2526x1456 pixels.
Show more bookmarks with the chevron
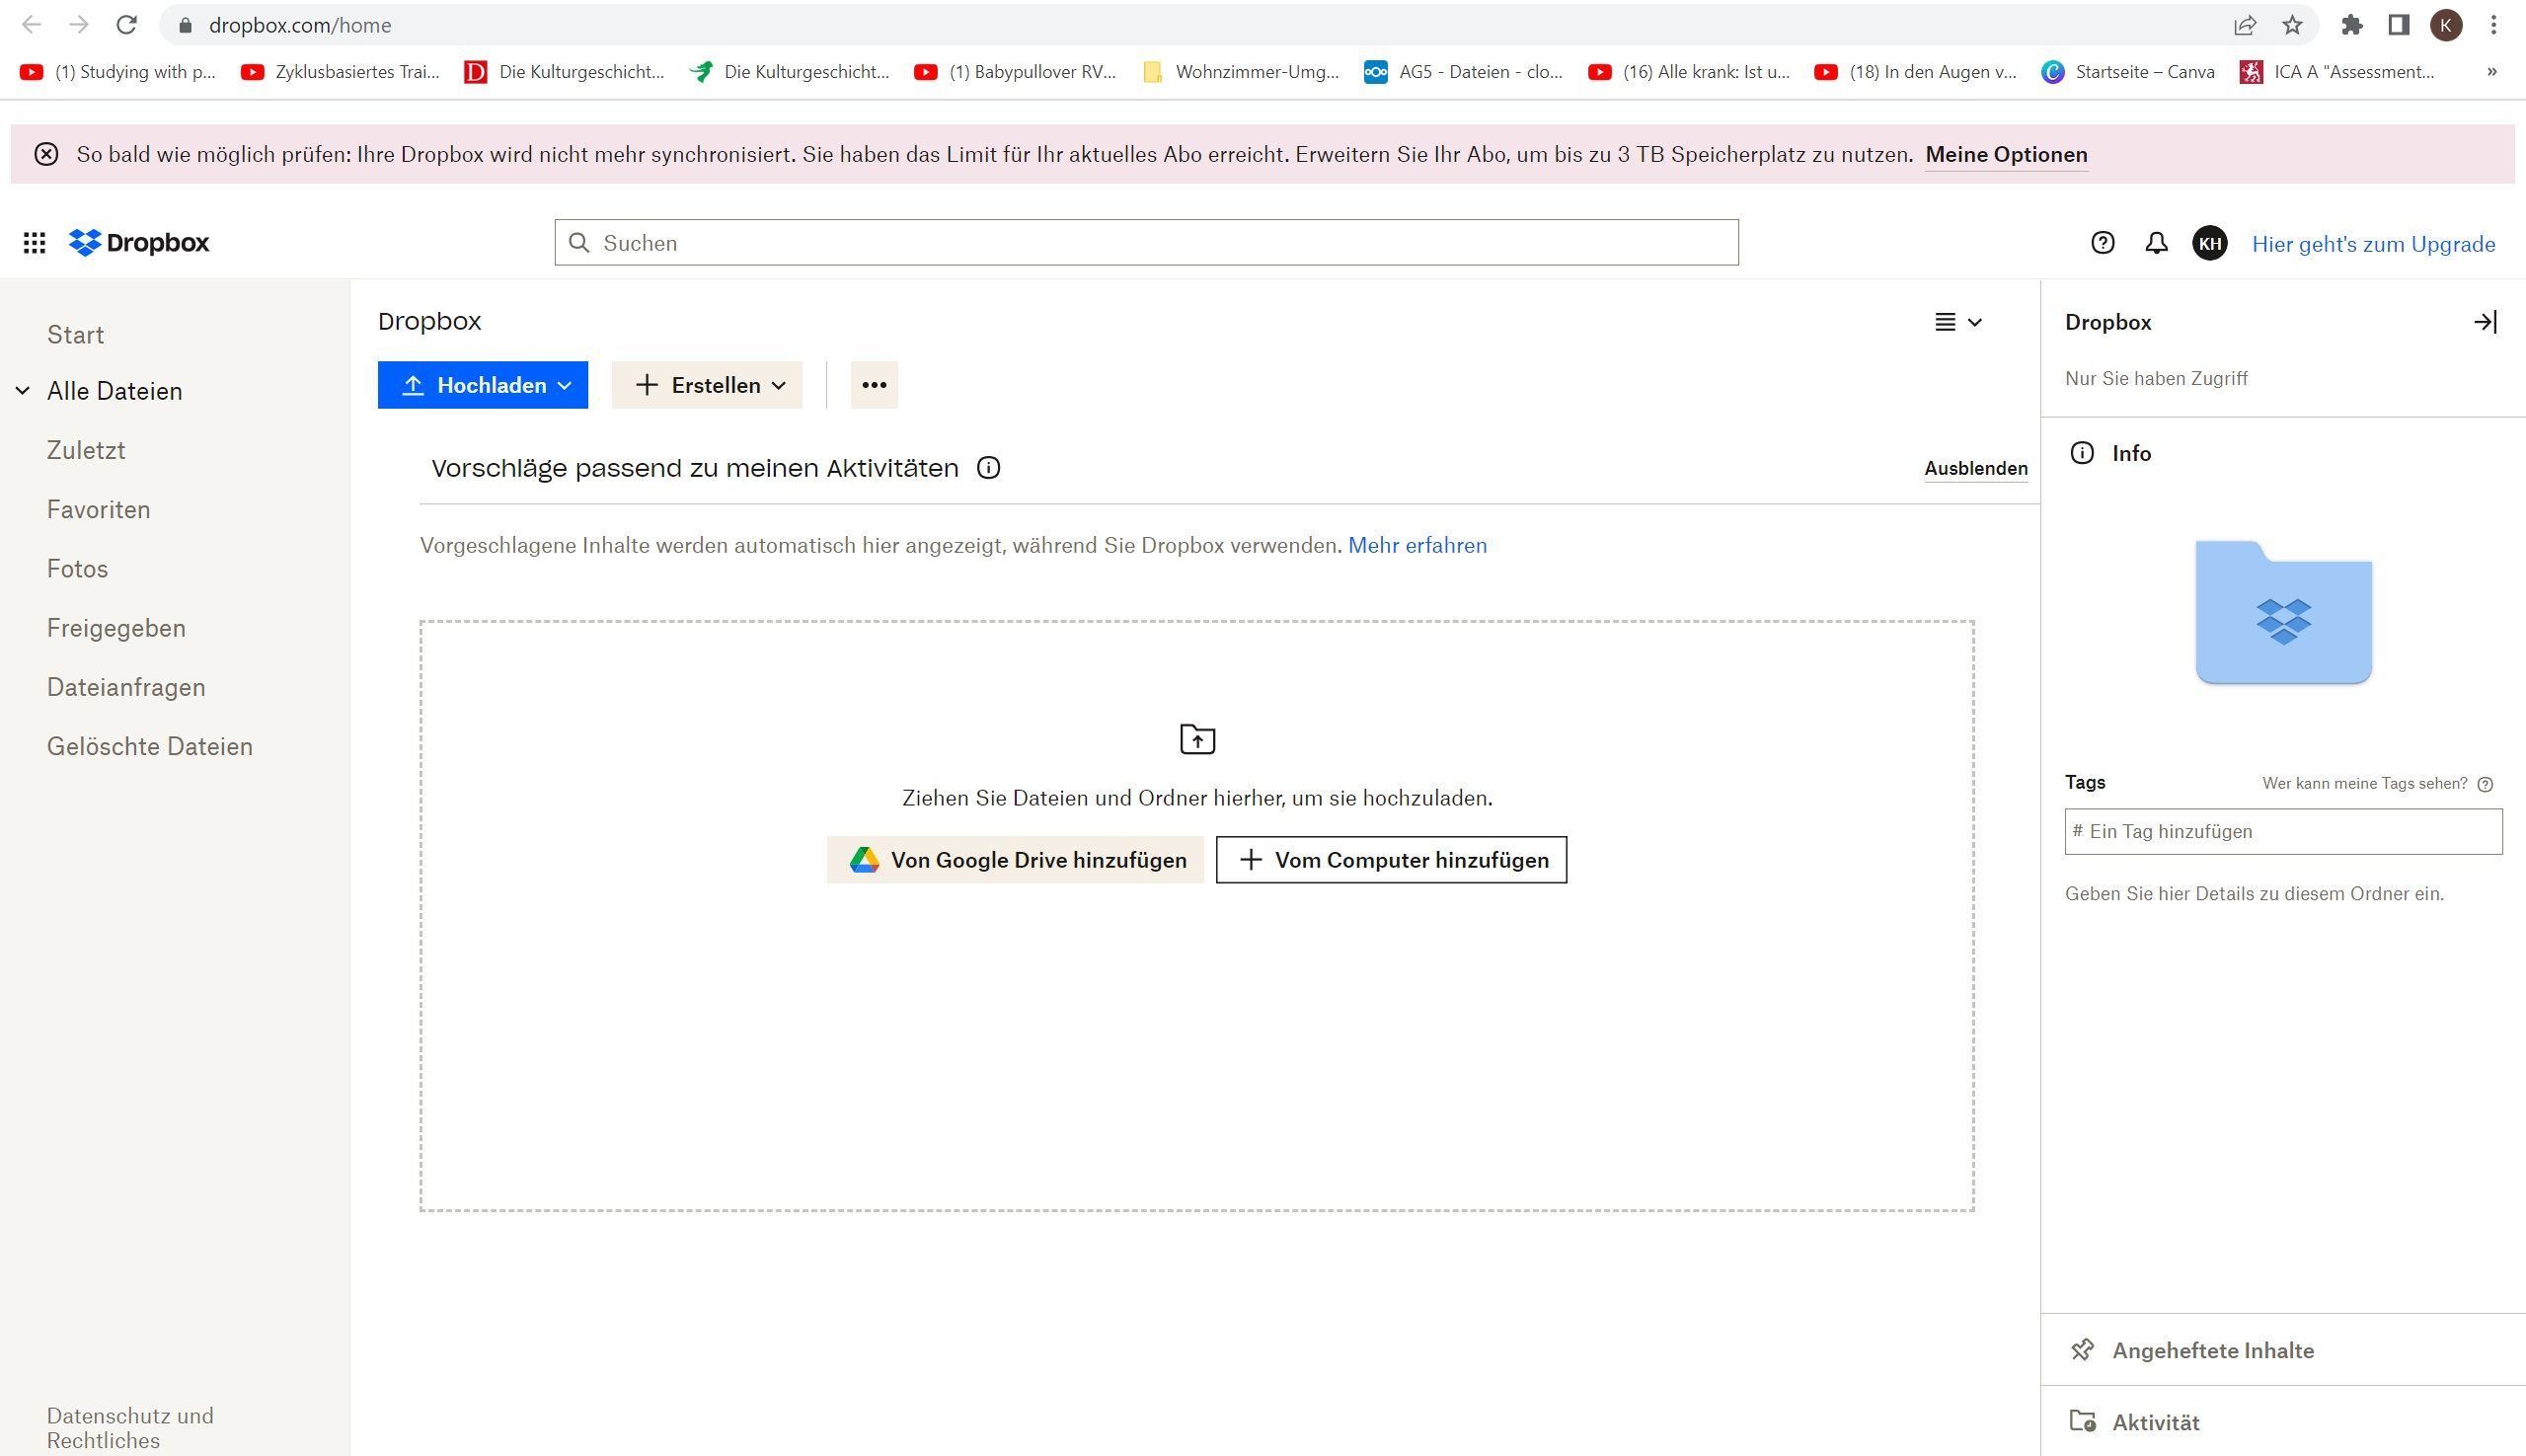pyautogui.click(x=2491, y=72)
